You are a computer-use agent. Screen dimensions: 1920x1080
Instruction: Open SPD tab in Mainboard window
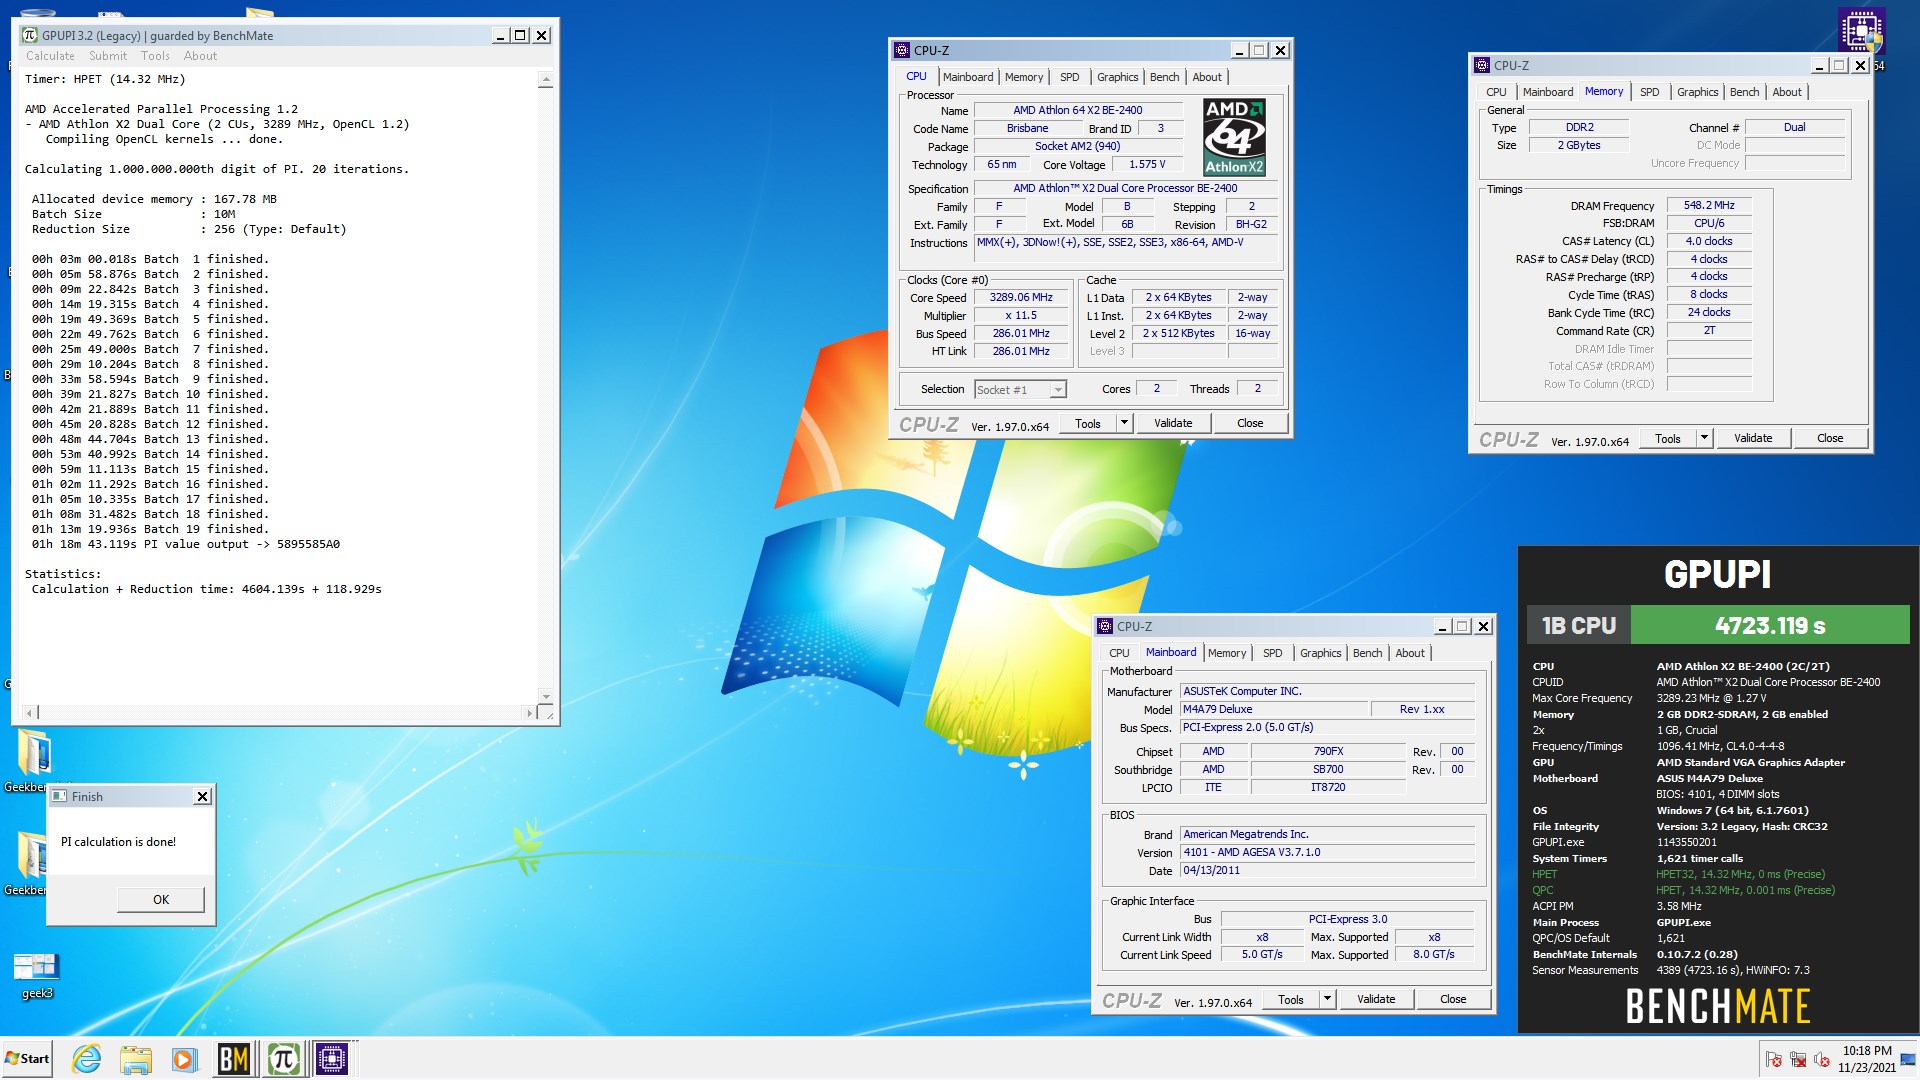(1272, 653)
